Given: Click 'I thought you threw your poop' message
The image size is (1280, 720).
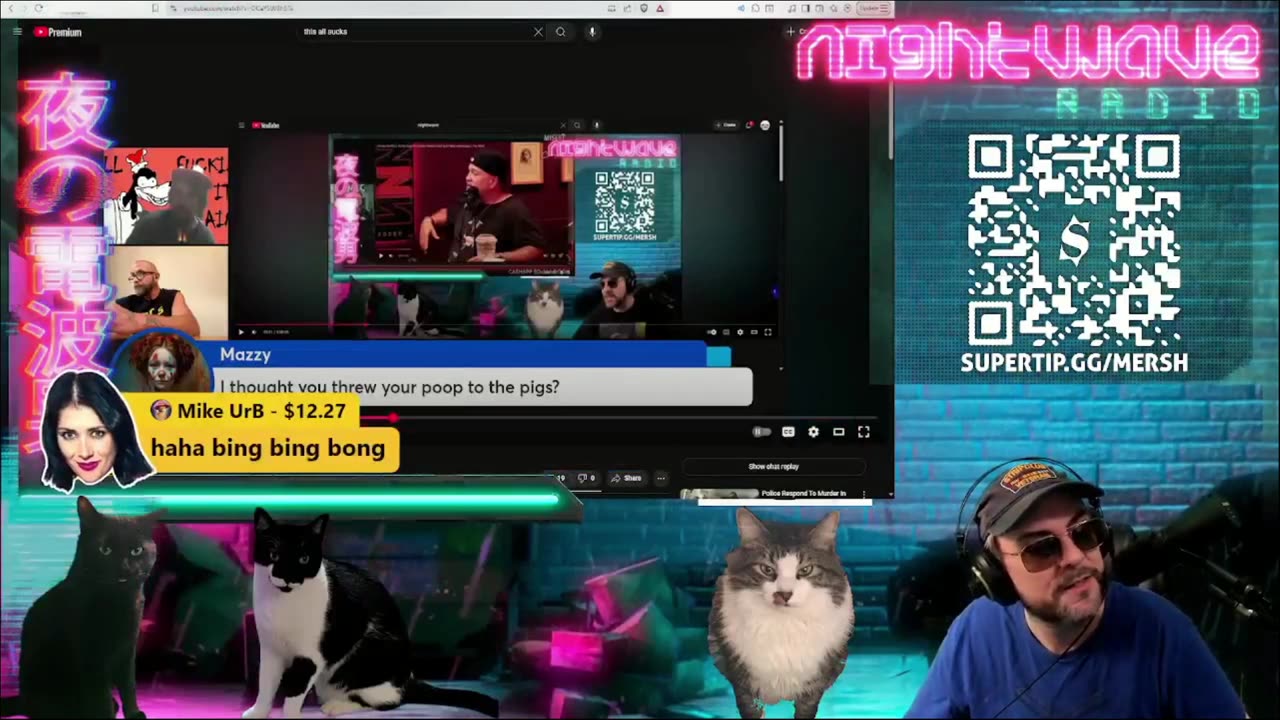Looking at the screenshot, I should [x=389, y=387].
